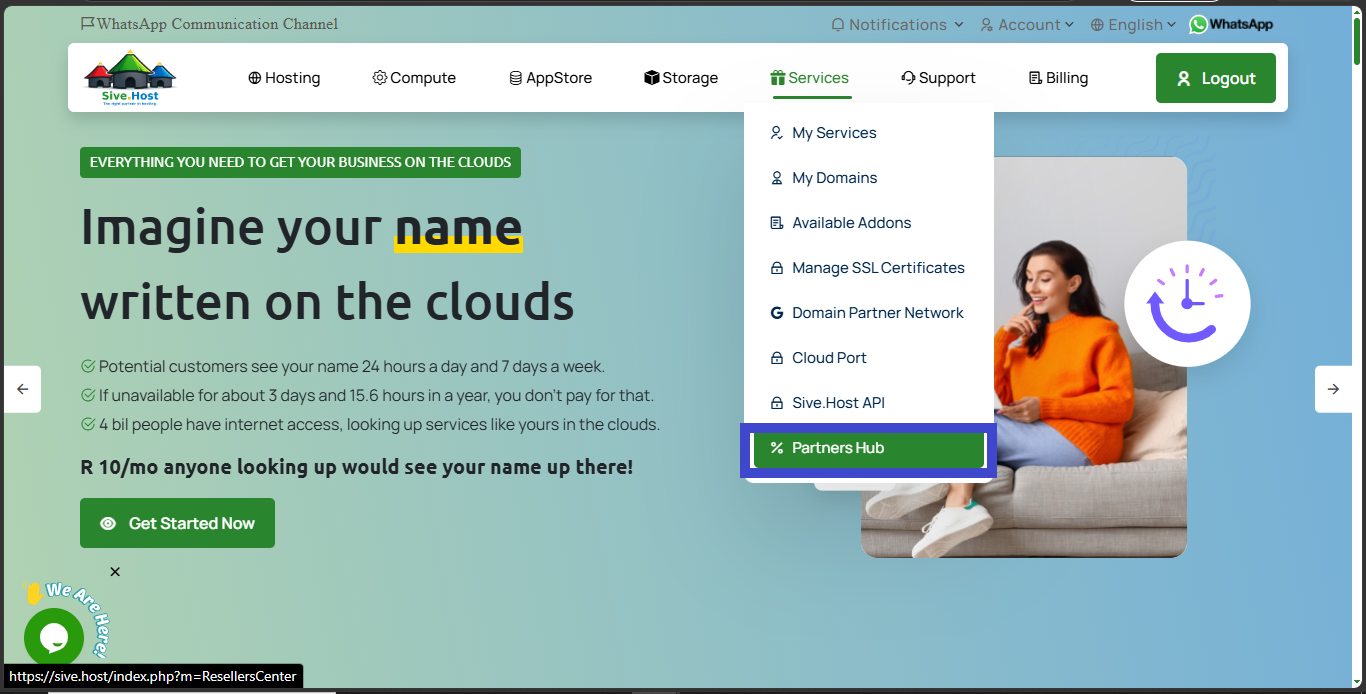Close the We Are Here chat prompt
Image resolution: width=1366 pixels, height=694 pixels.
(115, 572)
